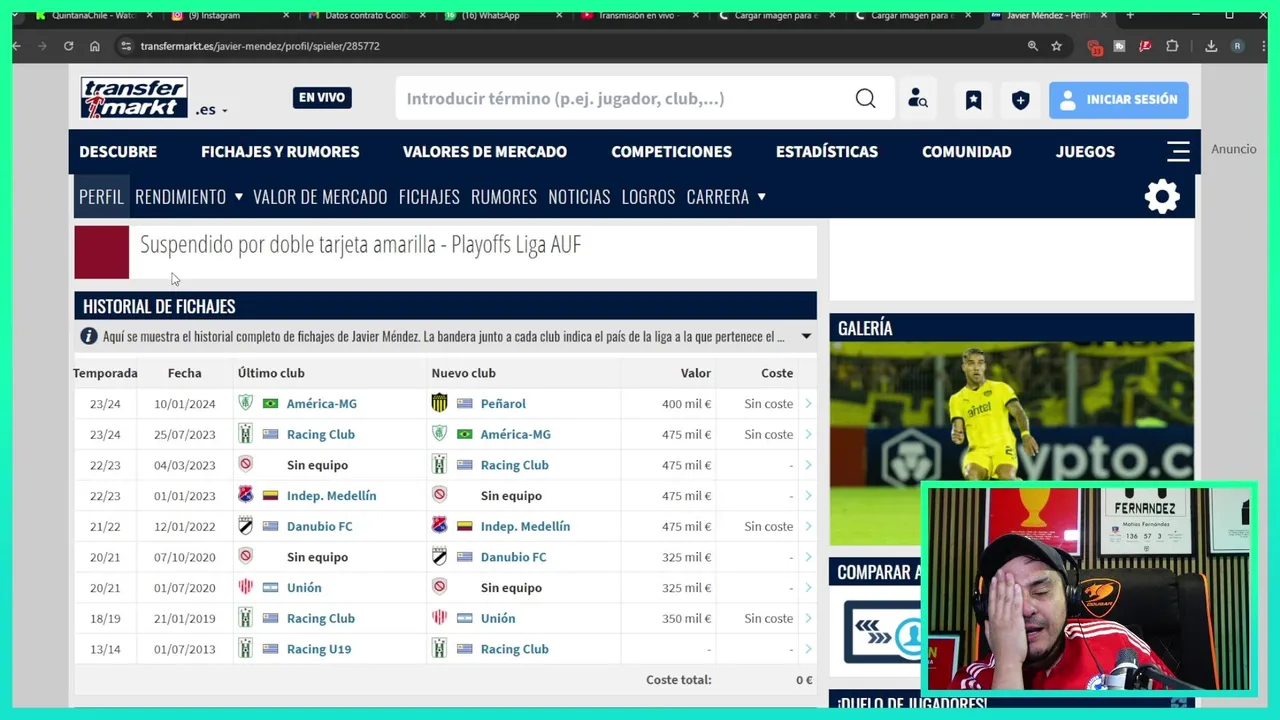Open Indep. Medellín link in 12/01/2022 row
Image resolution: width=1280 pixels, height=720 pixels.
pyautogui.click(x=525, y=526)
